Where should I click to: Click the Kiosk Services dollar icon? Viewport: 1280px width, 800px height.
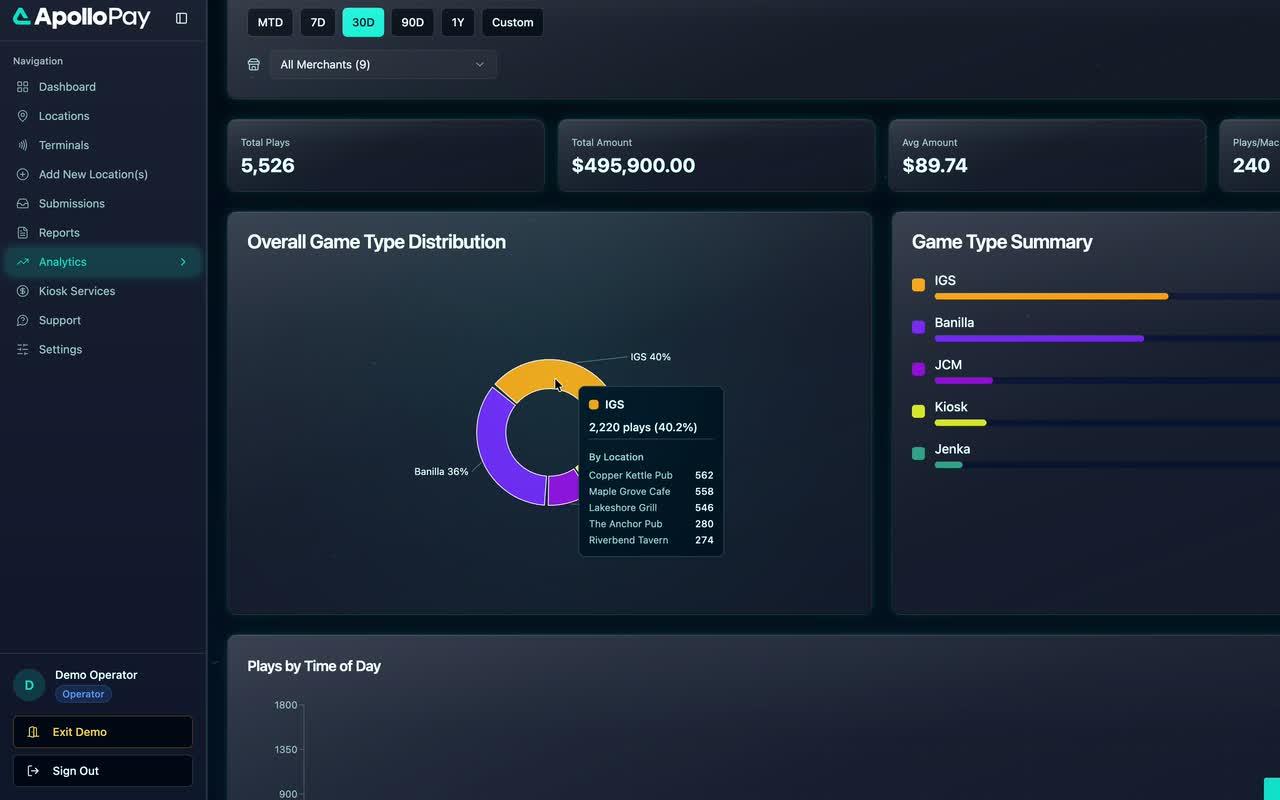coord(23,291)
